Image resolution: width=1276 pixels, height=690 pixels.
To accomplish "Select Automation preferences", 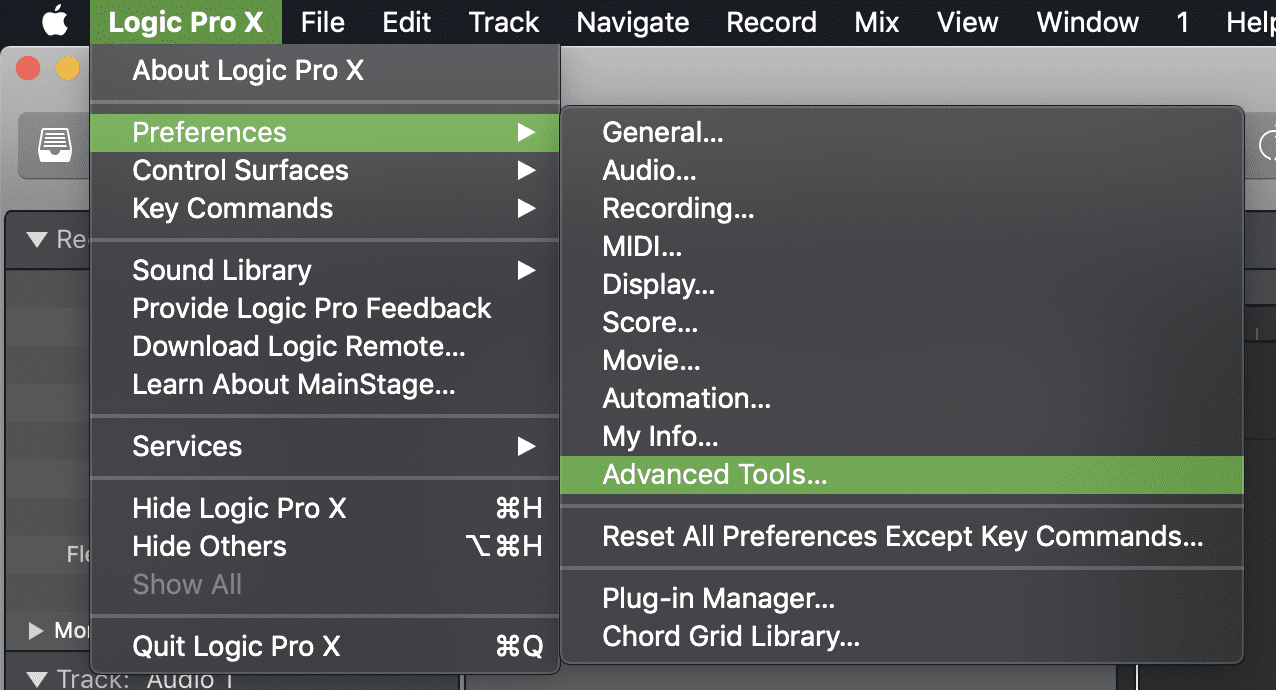I will pos(686,399).
